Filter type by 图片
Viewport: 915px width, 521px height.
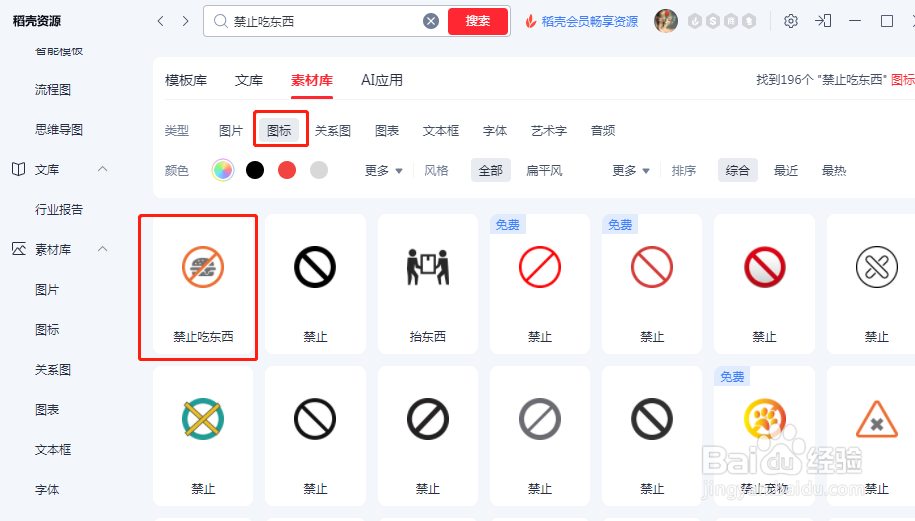[231, 131]
